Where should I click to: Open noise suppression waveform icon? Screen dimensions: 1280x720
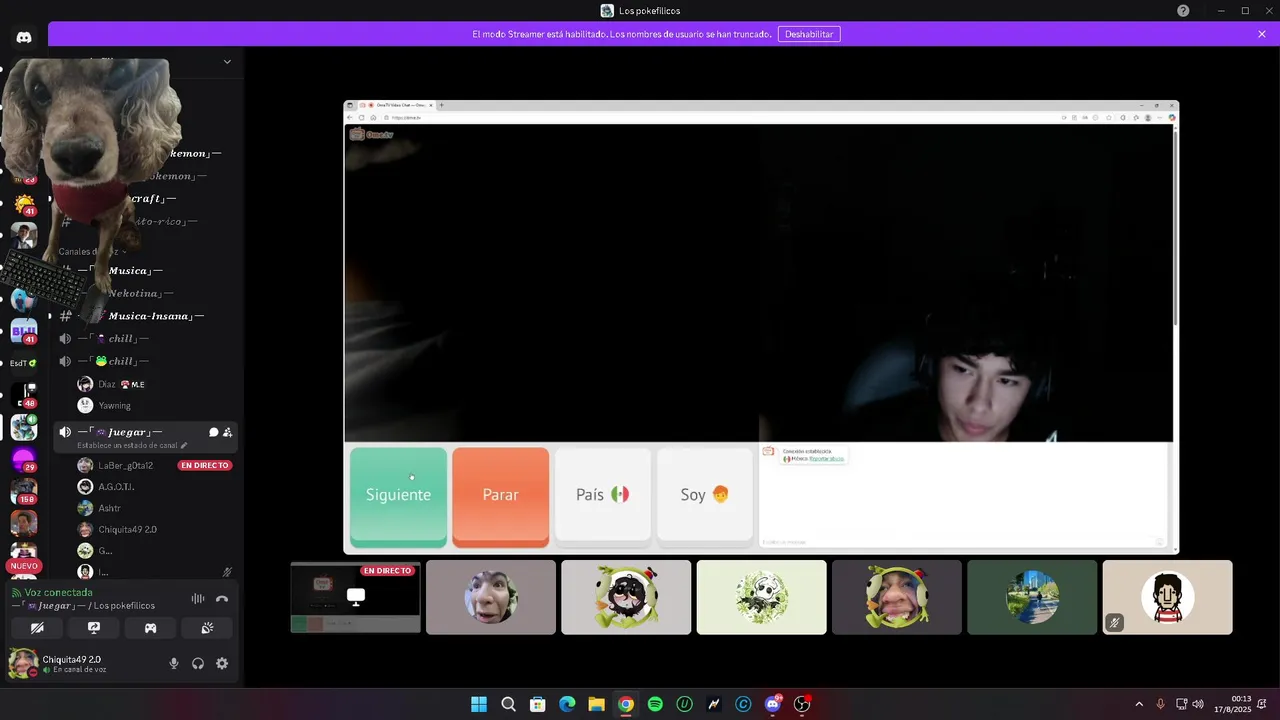click(198, 599)
